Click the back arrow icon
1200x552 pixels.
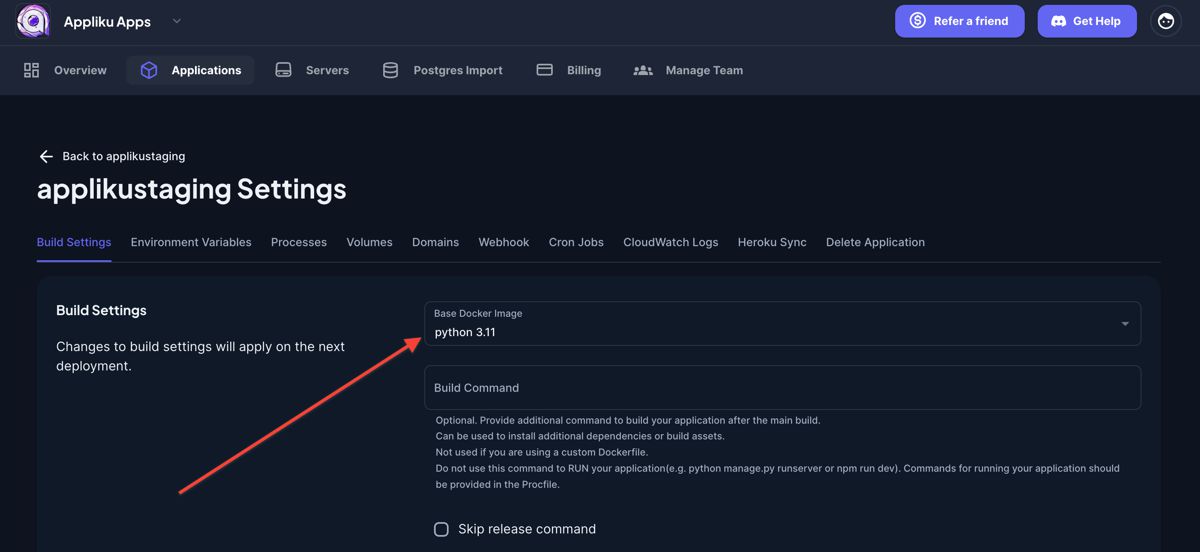pos(46,157)
